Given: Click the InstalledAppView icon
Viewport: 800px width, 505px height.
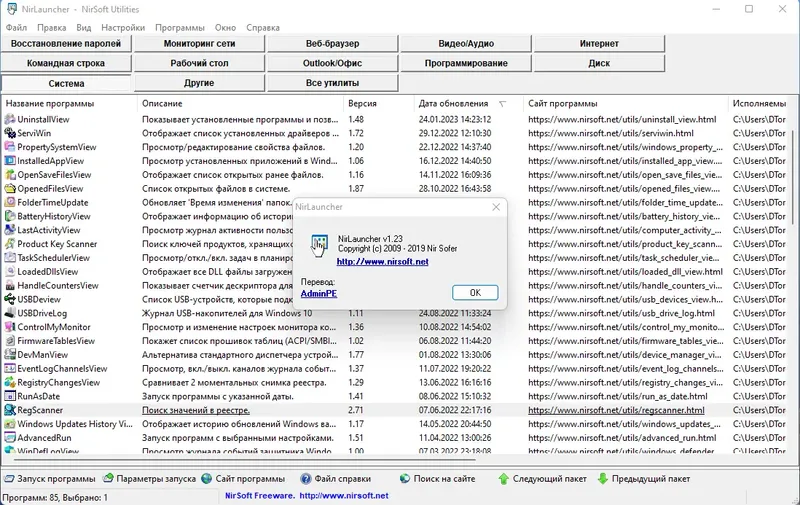Looking at the screenshot, I should pyautogui.click(x=10, y=161).
